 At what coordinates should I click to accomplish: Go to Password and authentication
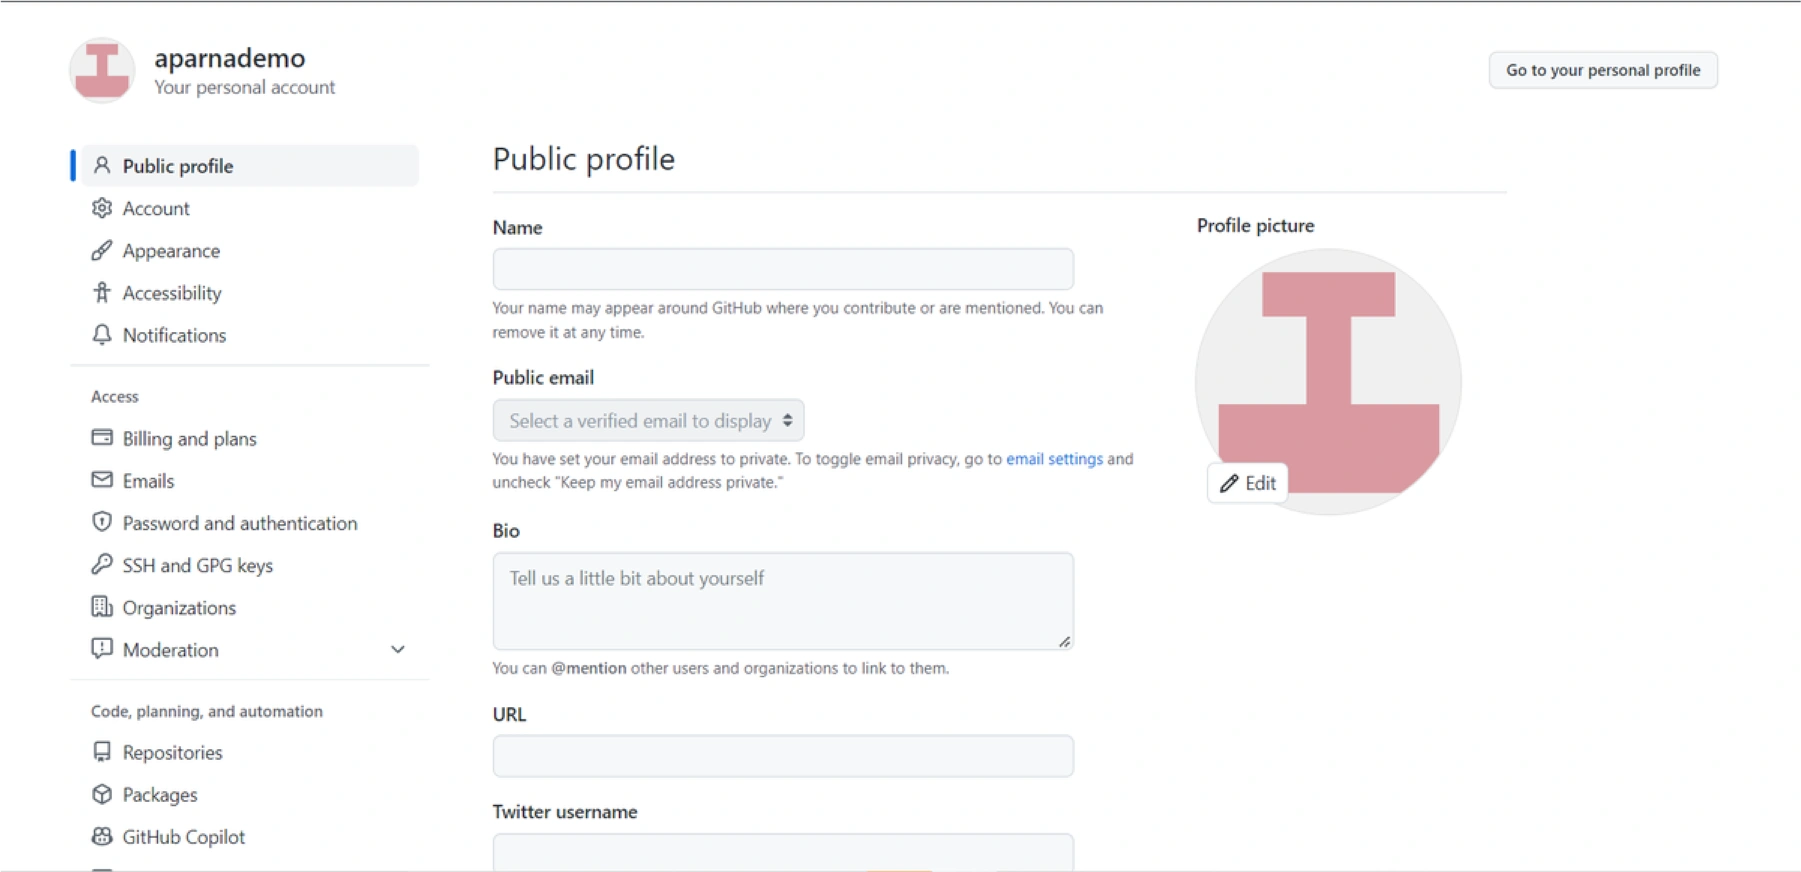pos(239,523)
